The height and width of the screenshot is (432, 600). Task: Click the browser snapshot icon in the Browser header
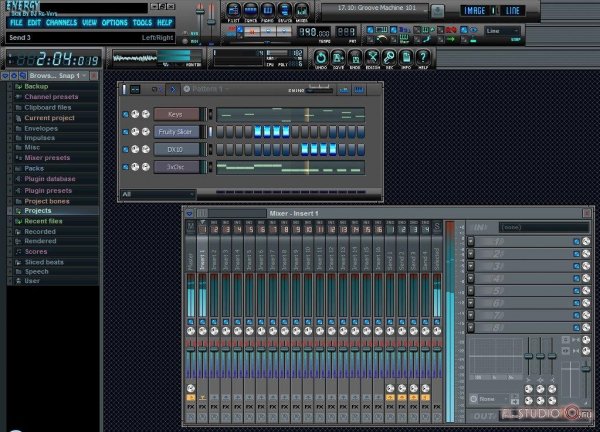23,76
